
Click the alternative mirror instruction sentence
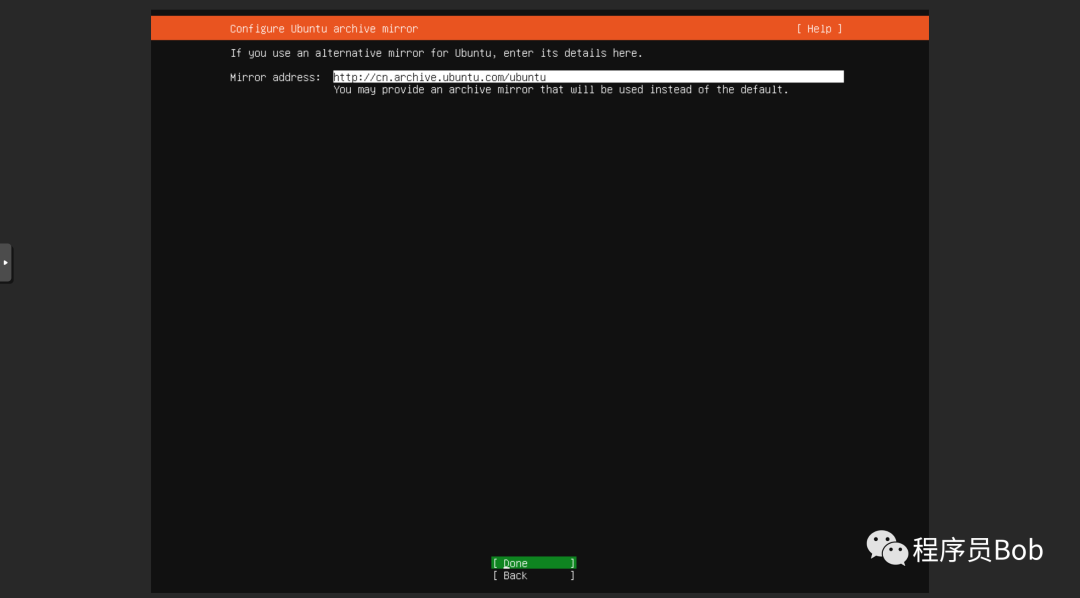click(436, 53)
